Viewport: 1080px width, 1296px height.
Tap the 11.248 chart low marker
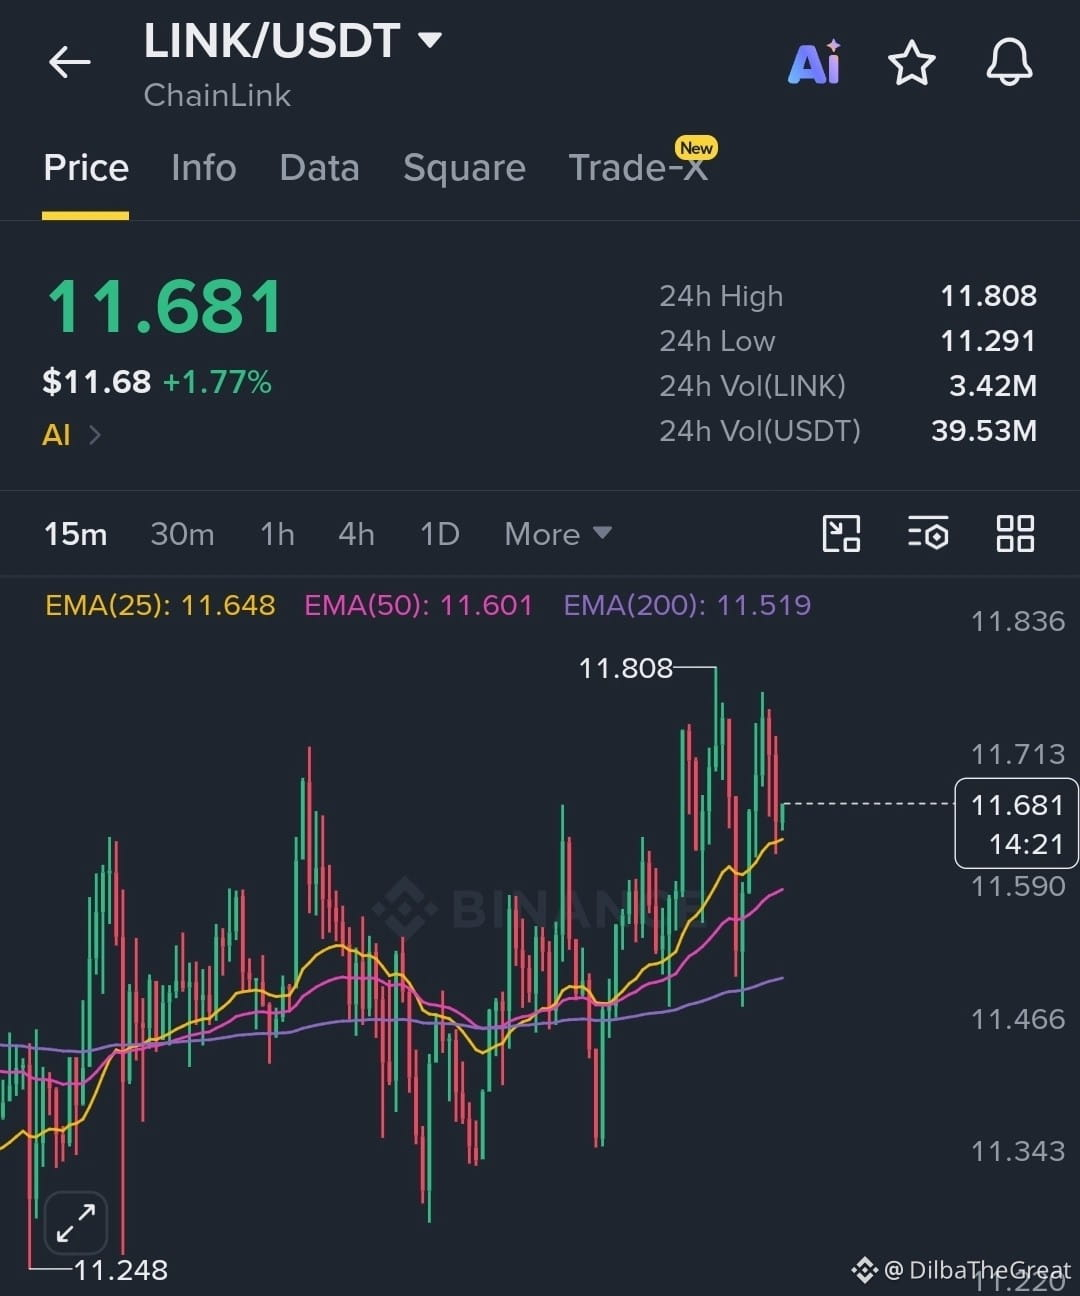(x=121, y=1270)
